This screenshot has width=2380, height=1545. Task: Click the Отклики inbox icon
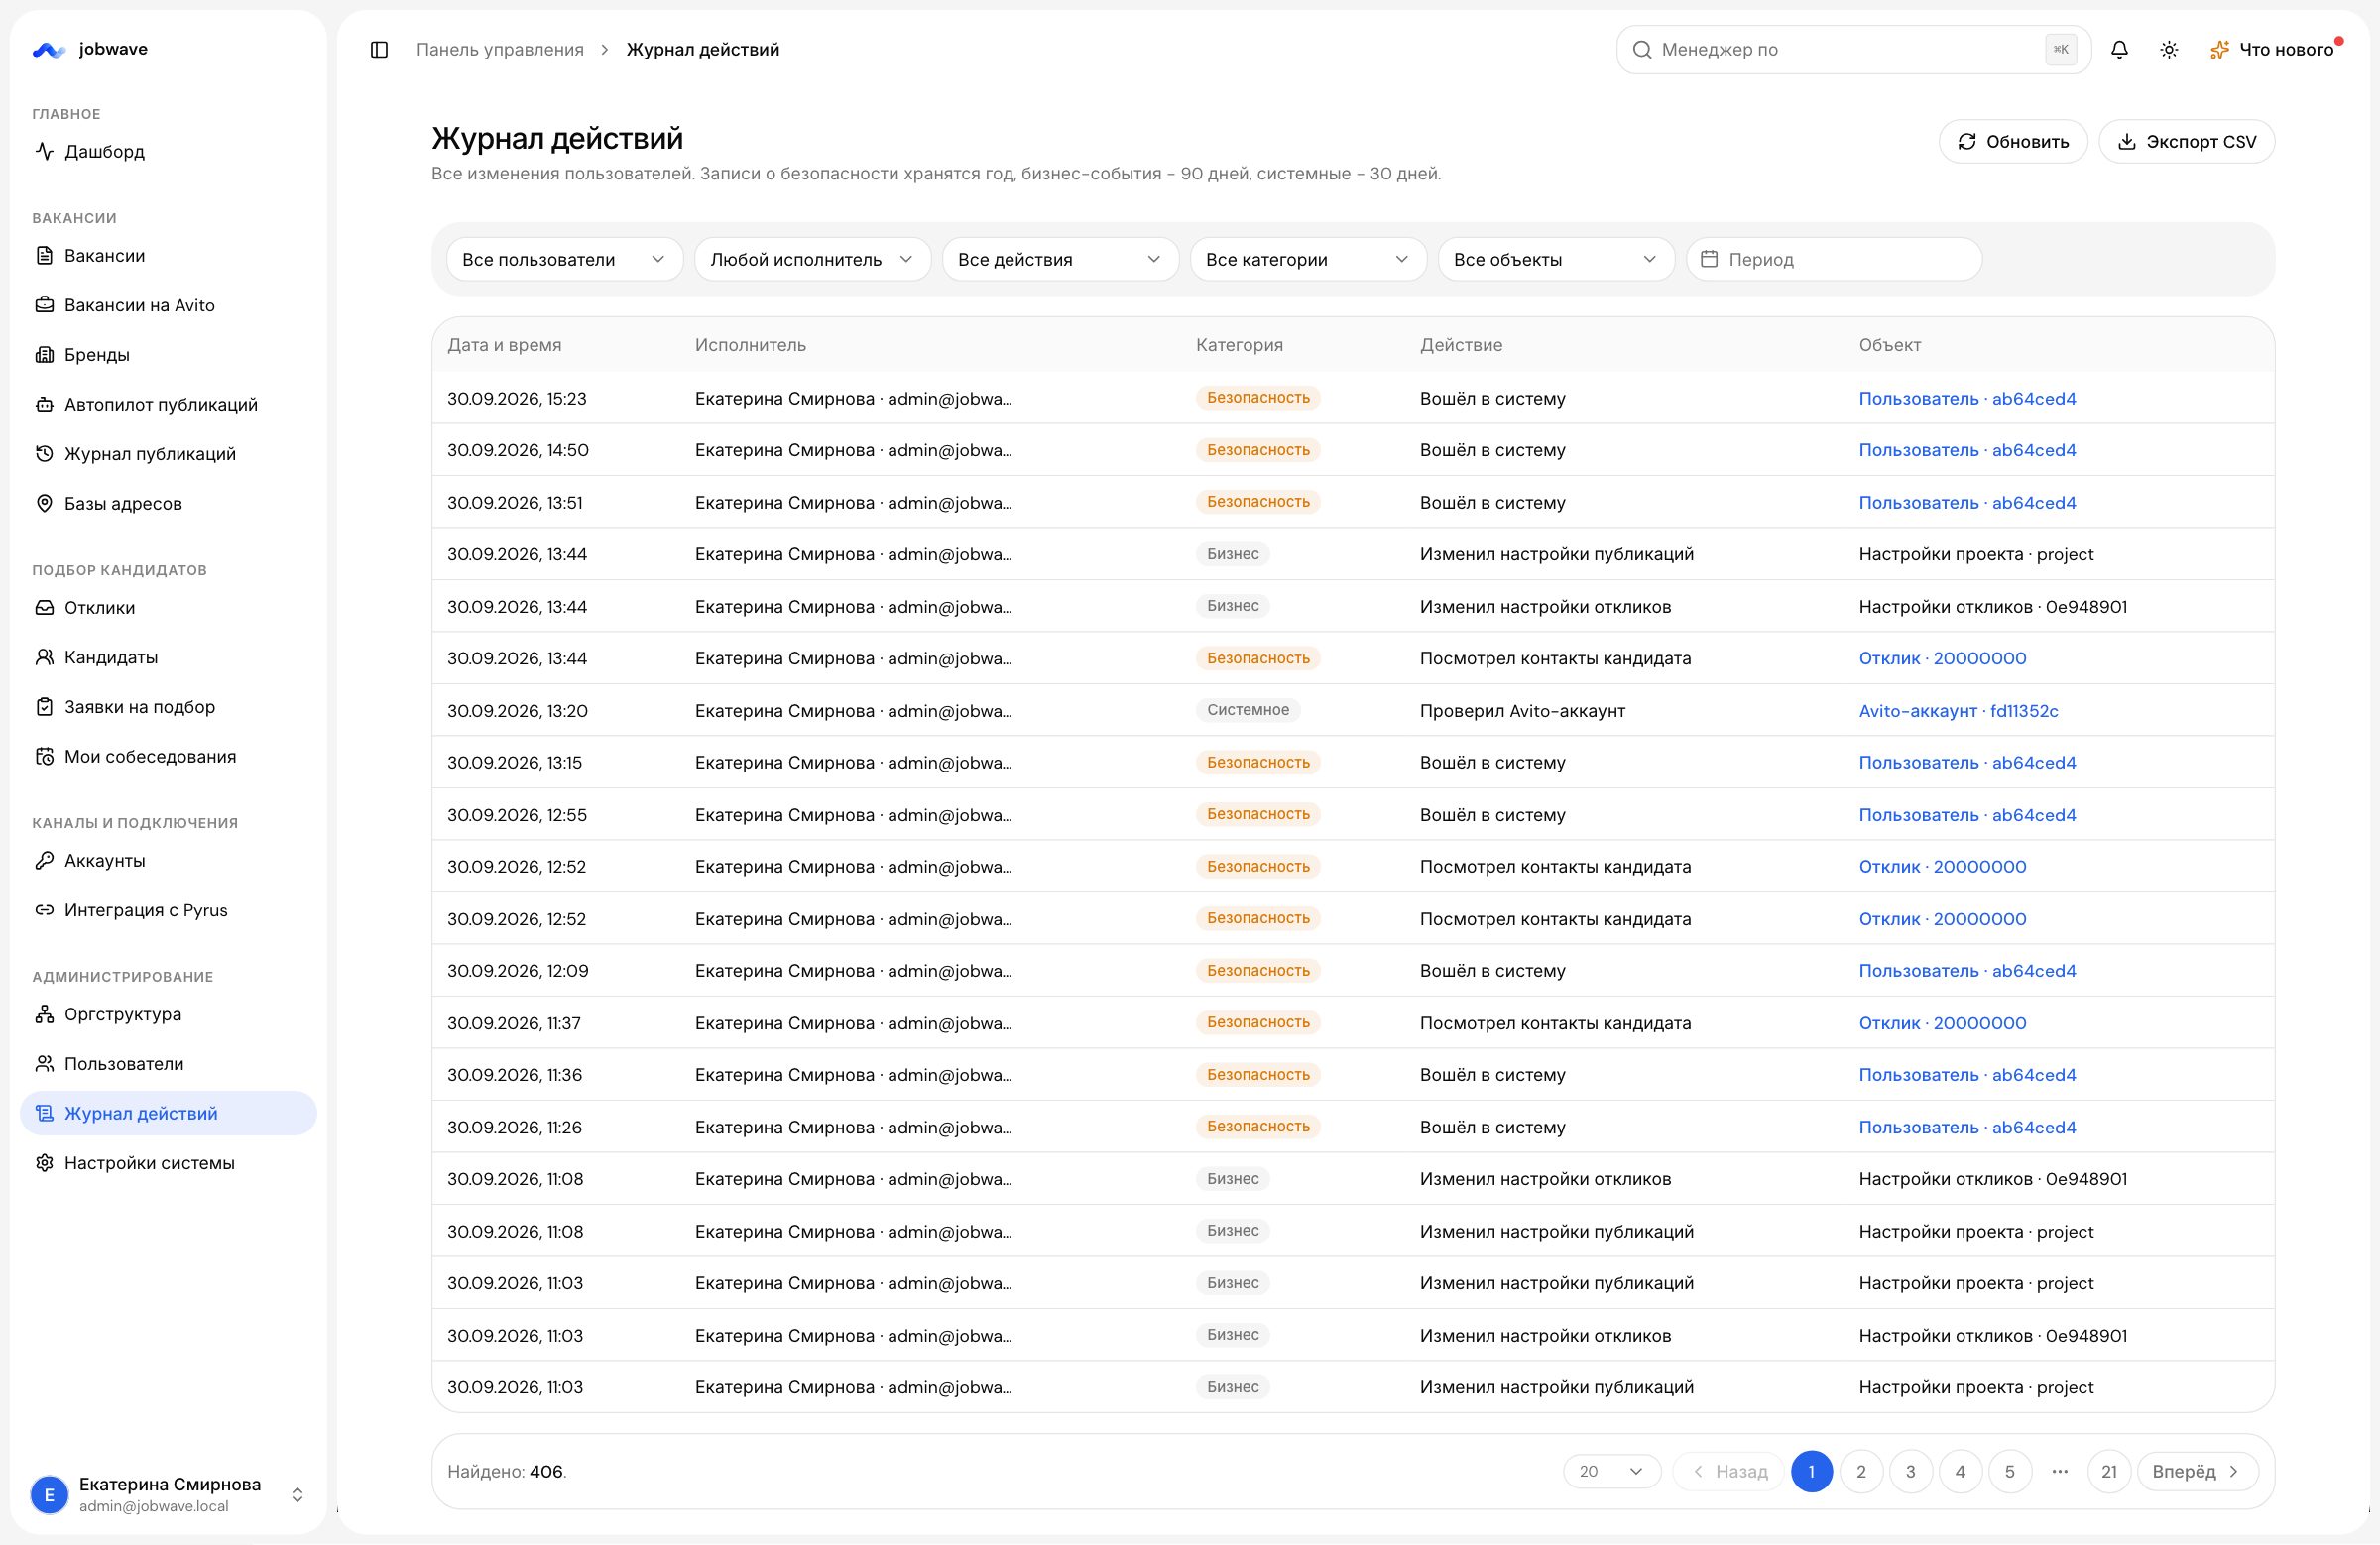click(x=44, y=607)
